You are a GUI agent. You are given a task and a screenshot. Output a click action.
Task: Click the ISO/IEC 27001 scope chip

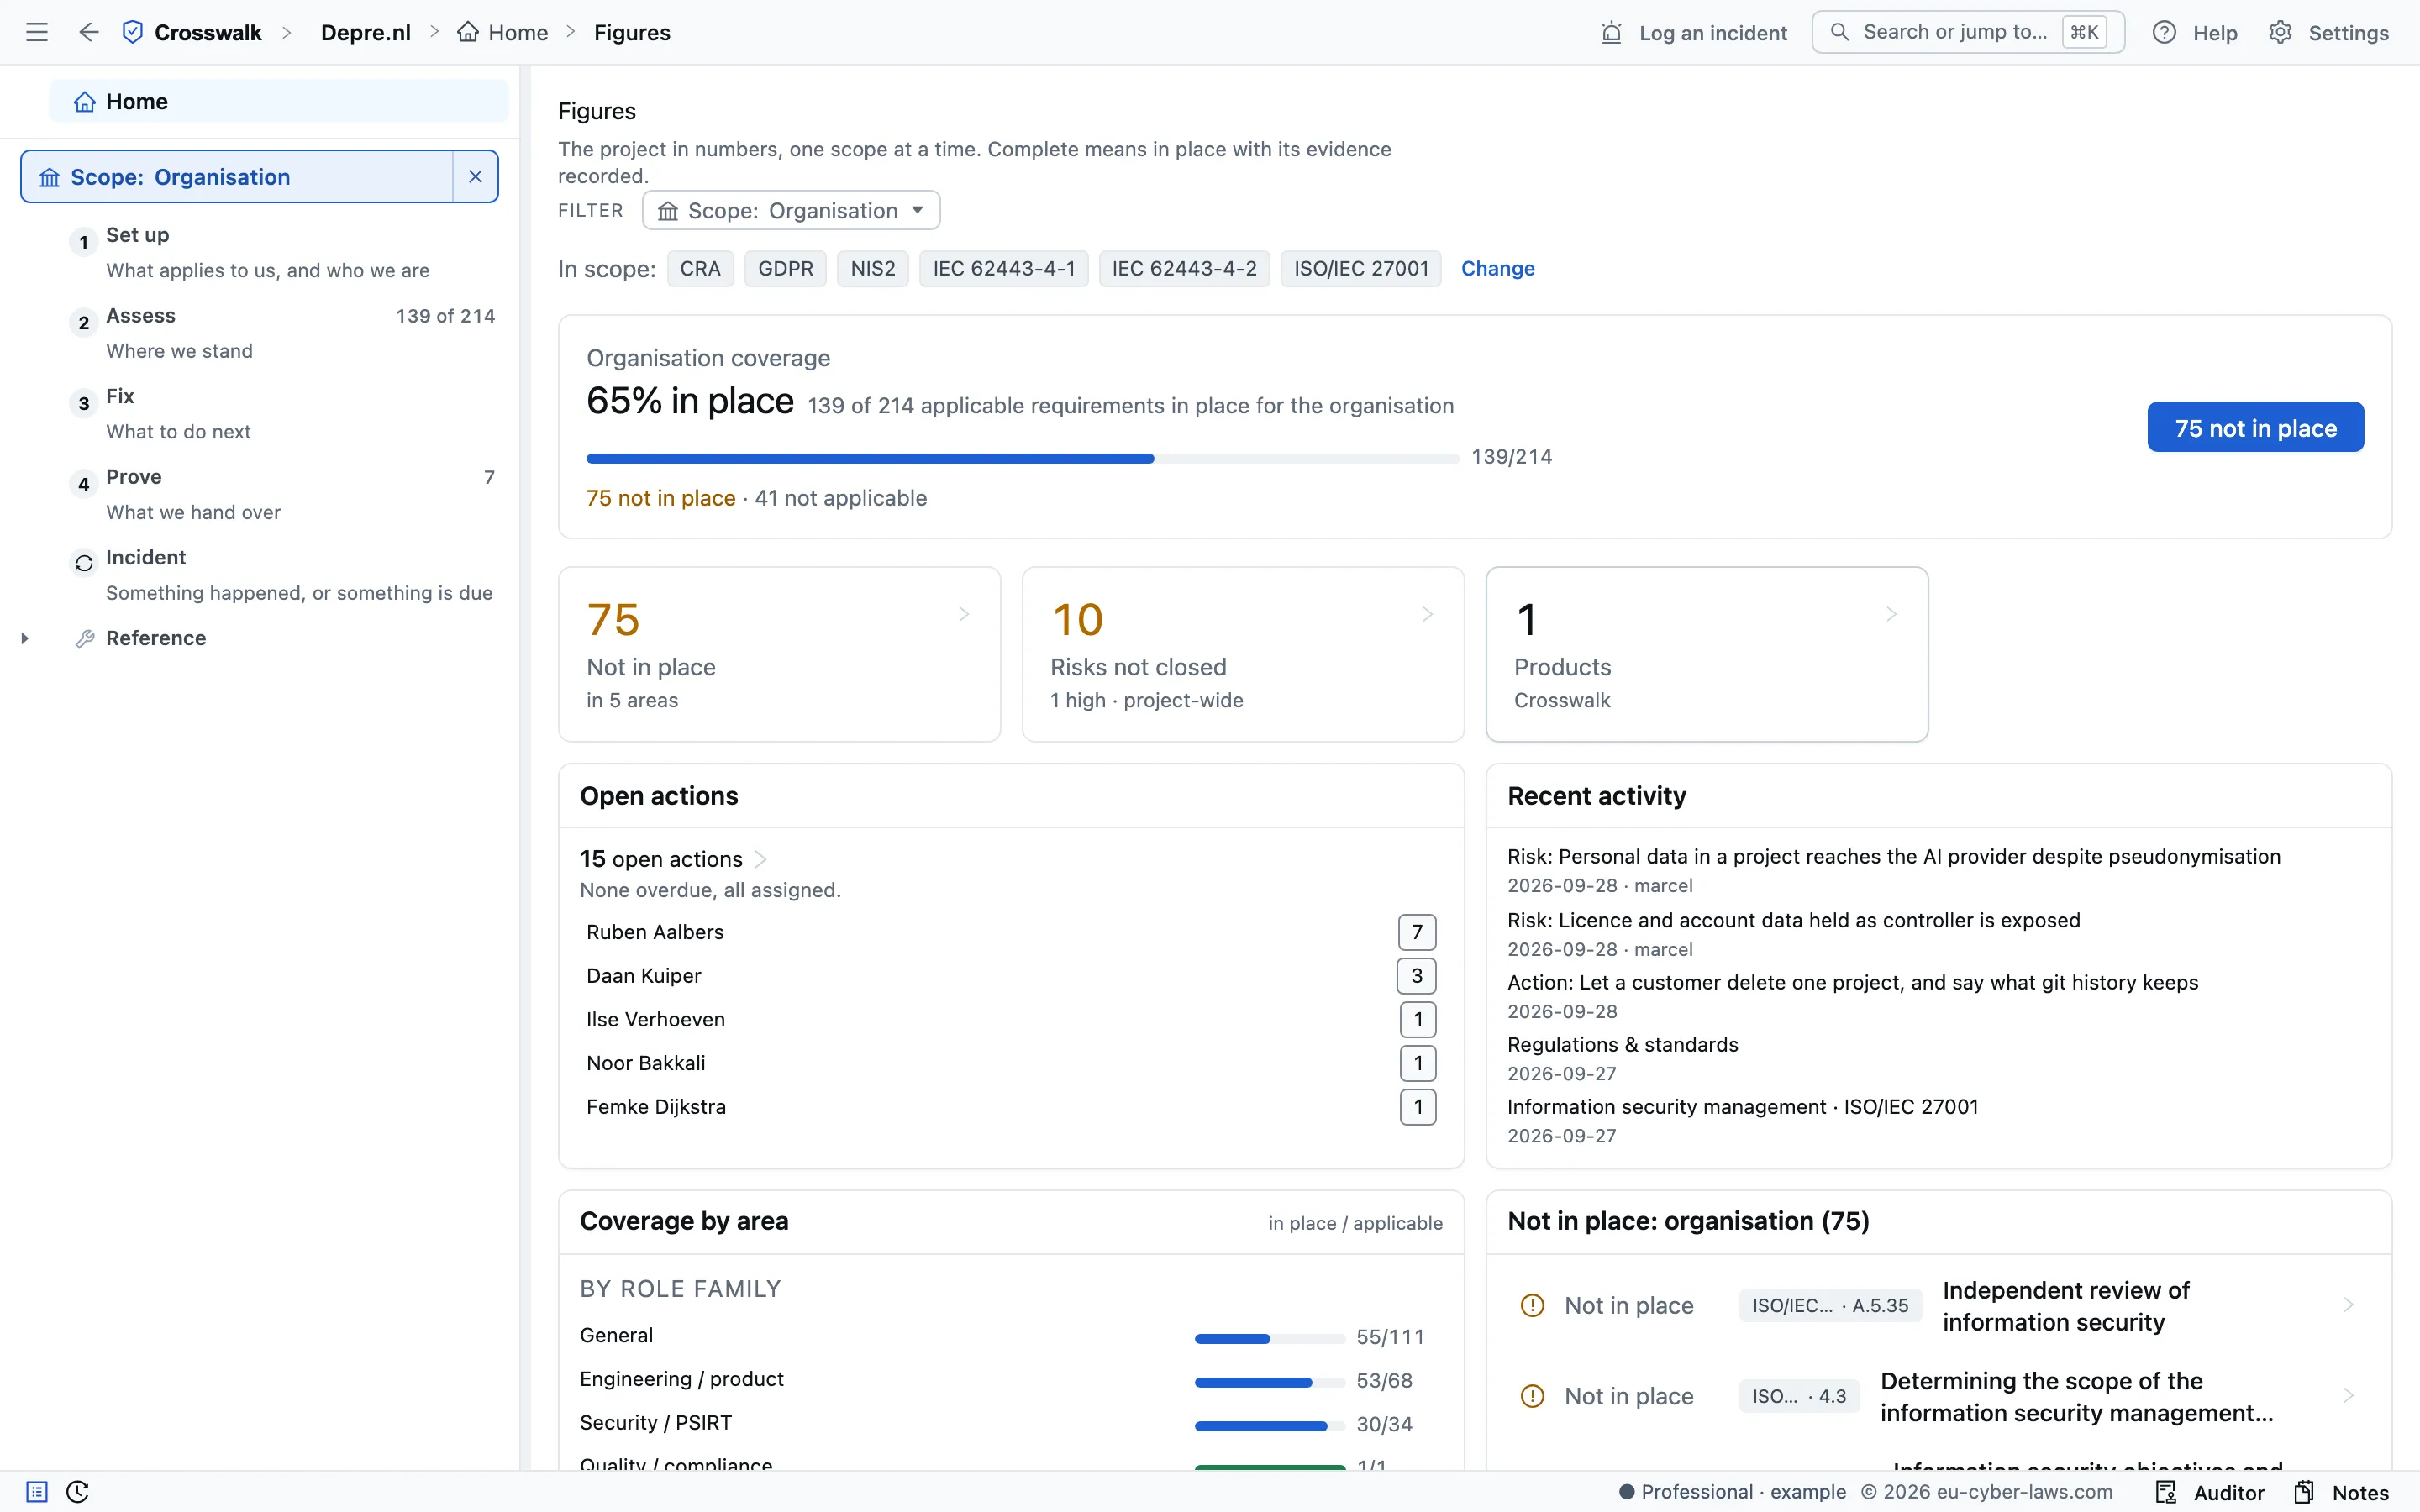click(x=1360, y=268)
